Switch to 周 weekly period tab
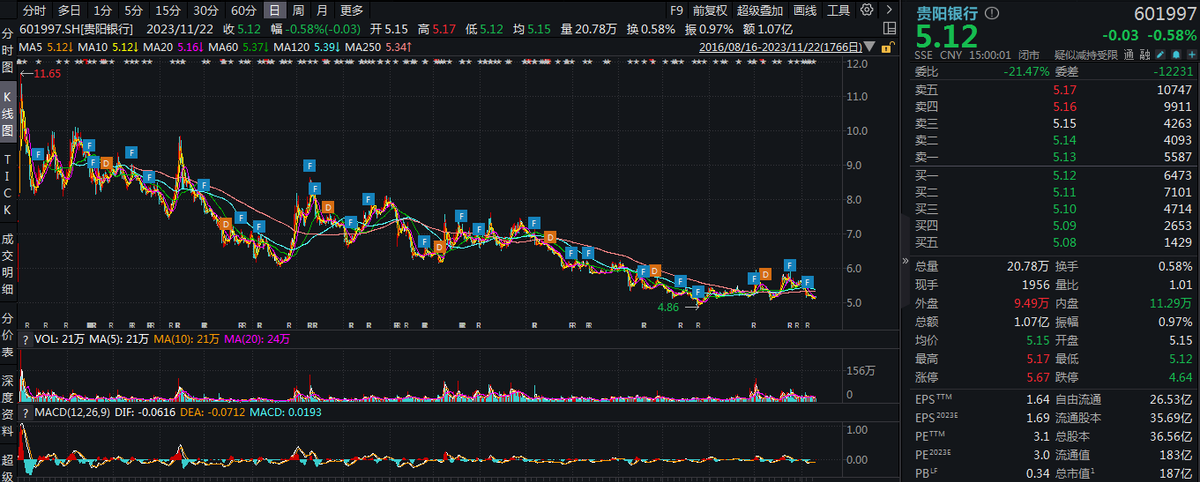 point(298,10)
